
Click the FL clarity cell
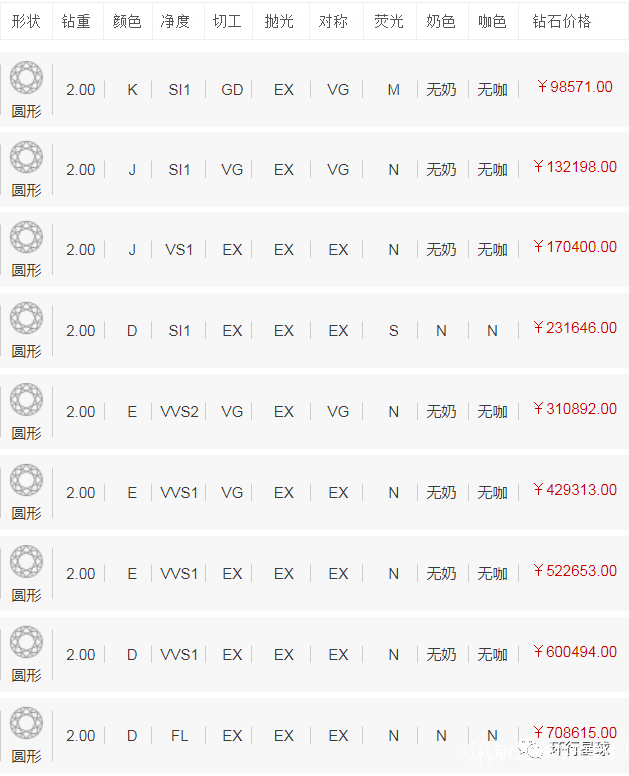click(179, 736)
